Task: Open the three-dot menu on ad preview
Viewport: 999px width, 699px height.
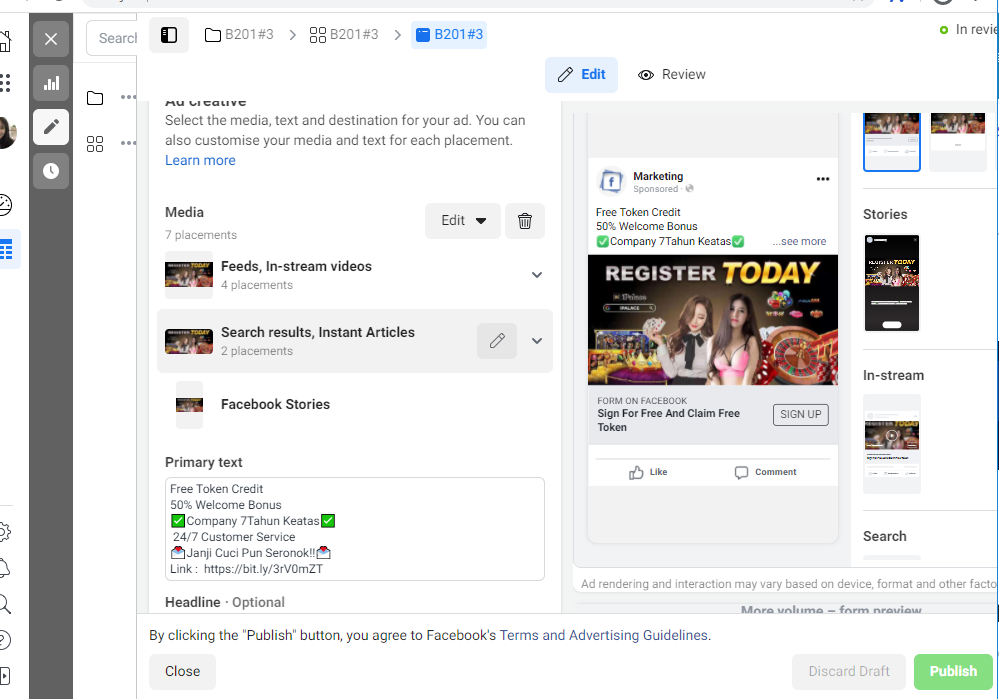Action: click(823, 179)
